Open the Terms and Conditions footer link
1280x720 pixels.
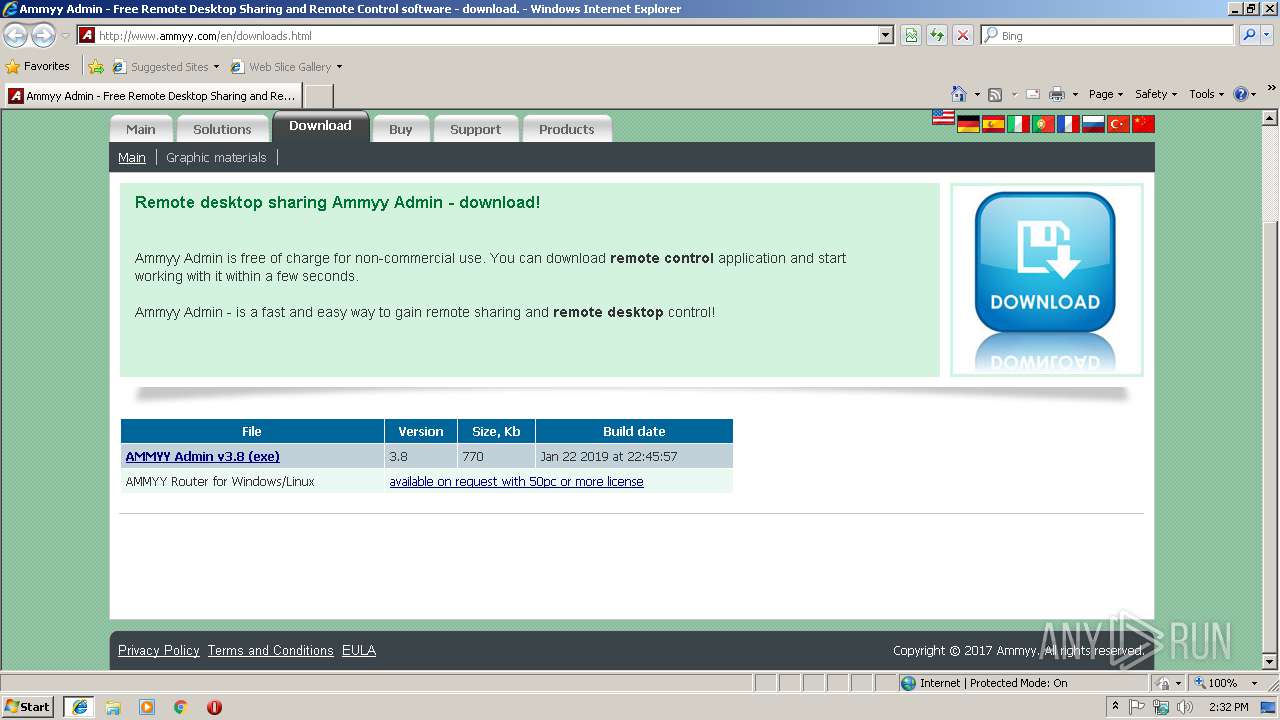coord(271,650)
